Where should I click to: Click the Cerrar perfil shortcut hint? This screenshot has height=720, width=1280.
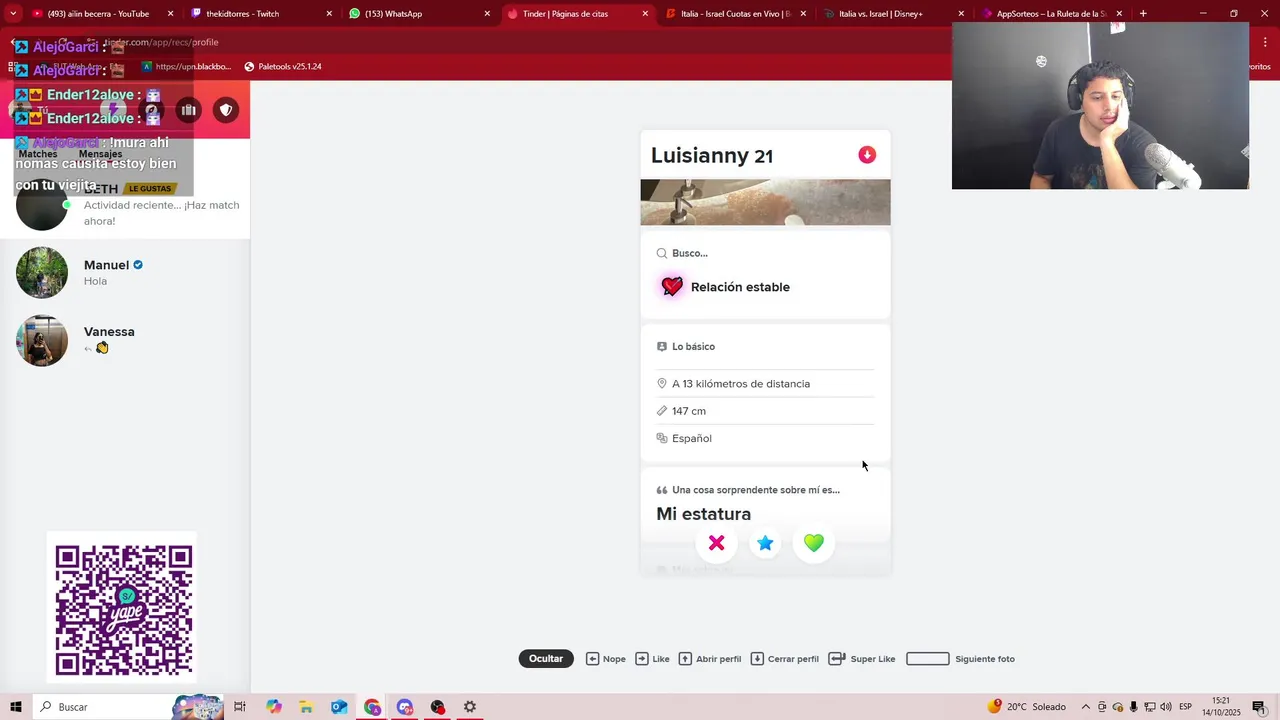tap(784, 659)
